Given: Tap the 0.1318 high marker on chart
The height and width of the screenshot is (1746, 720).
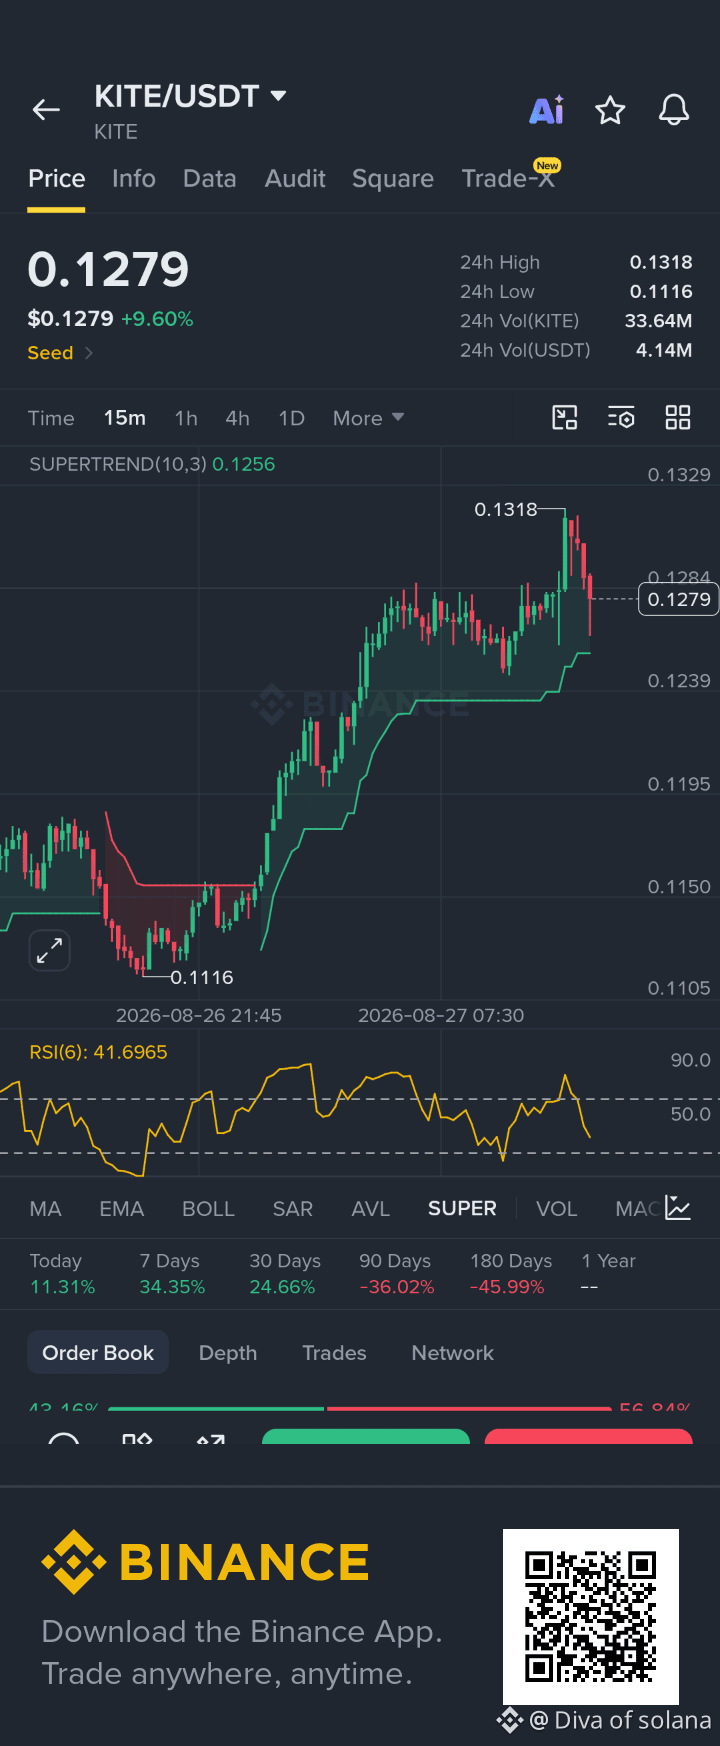Looking at the screenshot, I should pos(506,510).
